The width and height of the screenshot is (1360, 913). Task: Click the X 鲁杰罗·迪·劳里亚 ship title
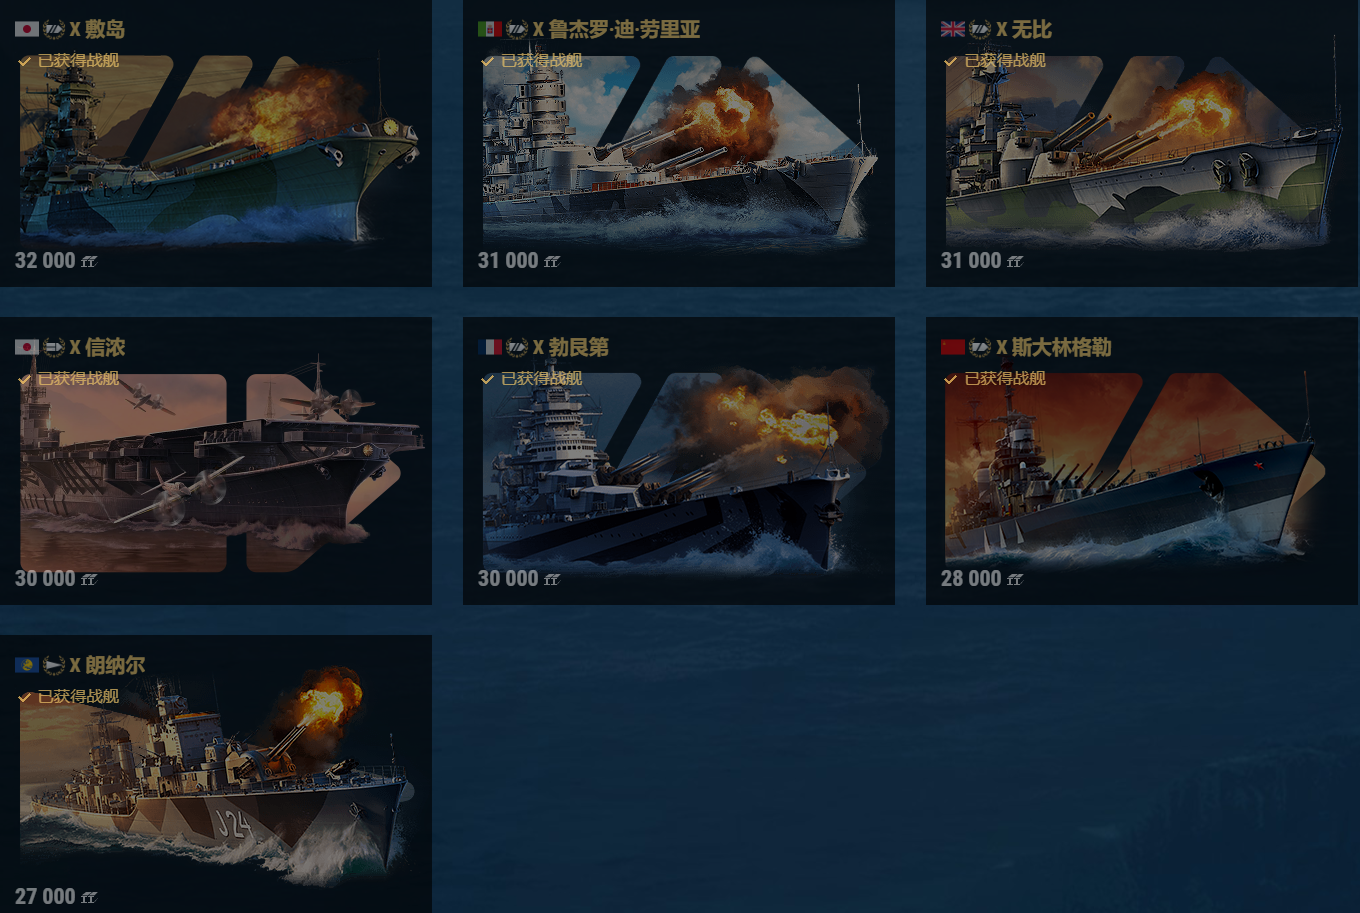(616, 29)
